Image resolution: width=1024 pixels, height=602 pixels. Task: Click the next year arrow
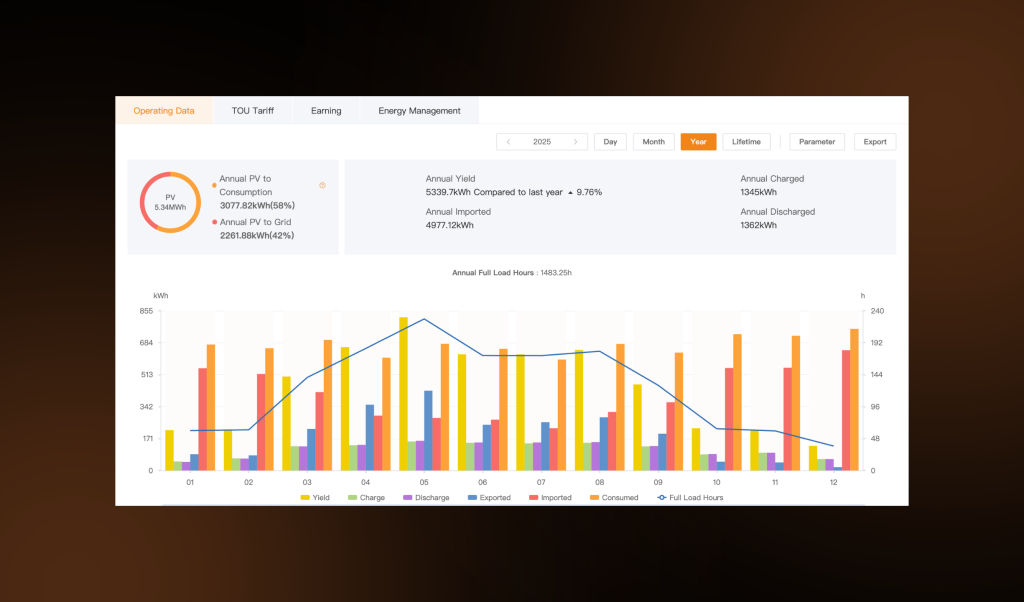(x=577, y=141)
